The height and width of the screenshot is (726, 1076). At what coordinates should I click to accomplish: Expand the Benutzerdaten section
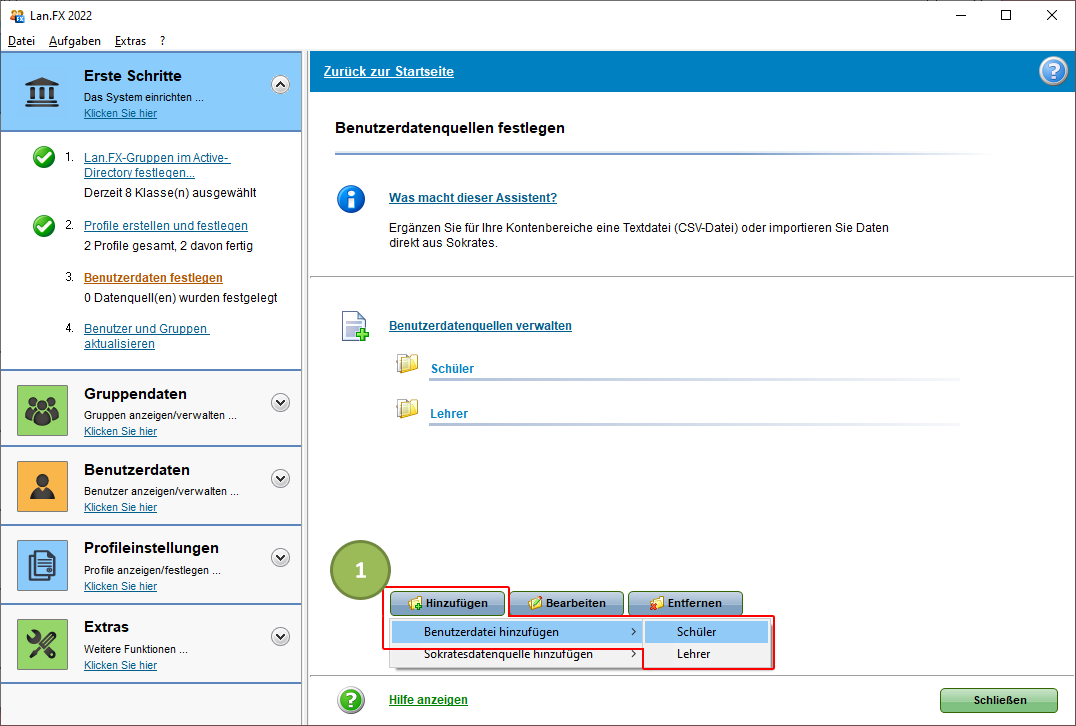(x=280, y=478)
